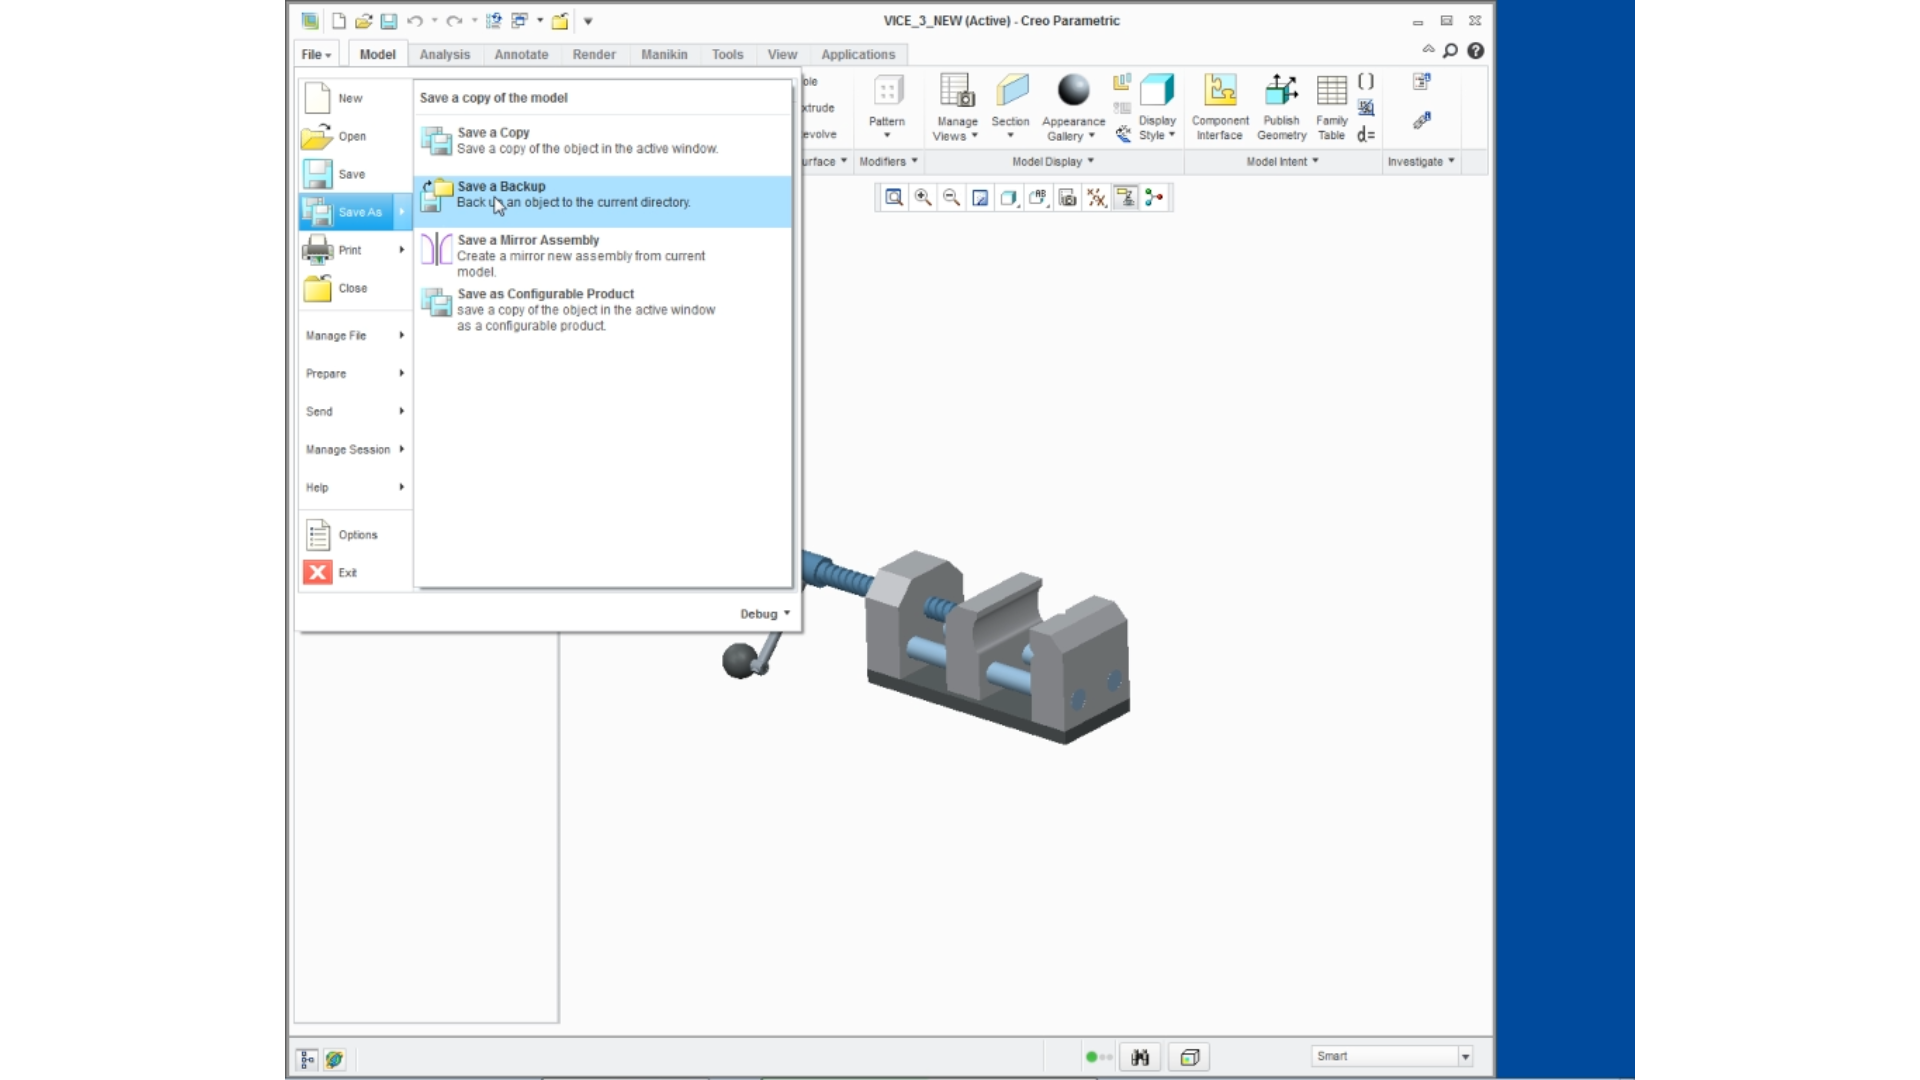Open the Applications tab
Screen dimensions: 1920x1080
[858, 55]
